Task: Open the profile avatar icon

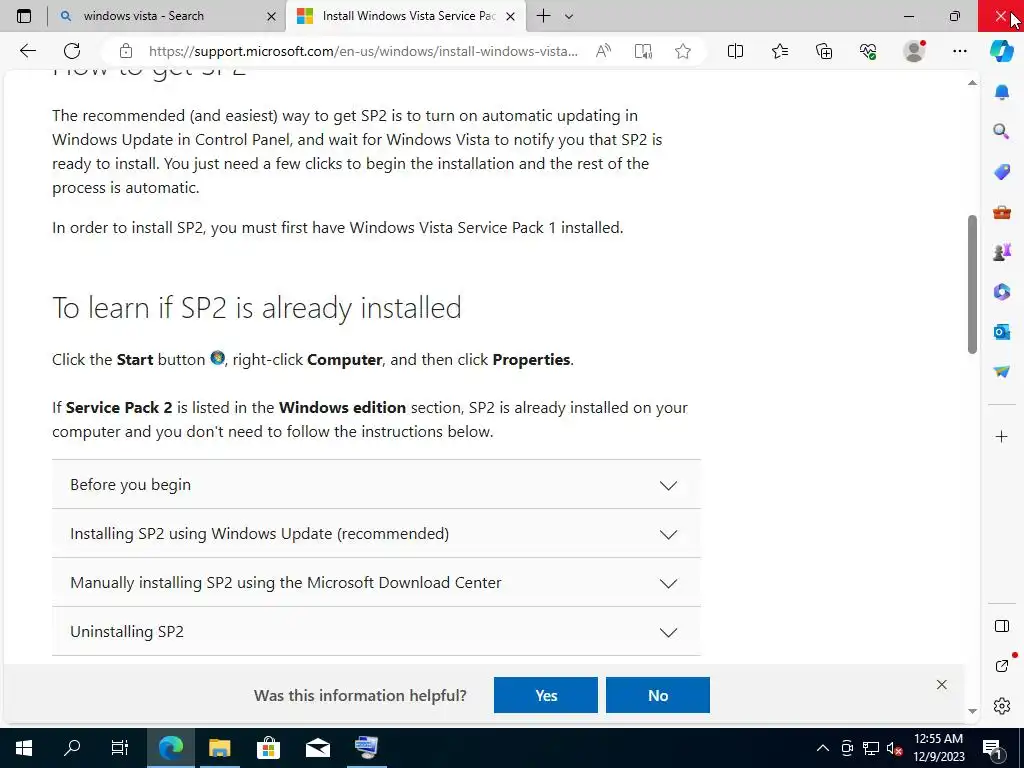Action: tap(914, 51)
